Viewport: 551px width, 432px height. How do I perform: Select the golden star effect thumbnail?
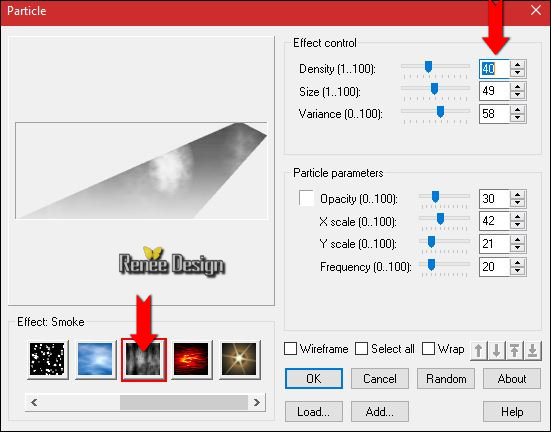pos(239,359)
